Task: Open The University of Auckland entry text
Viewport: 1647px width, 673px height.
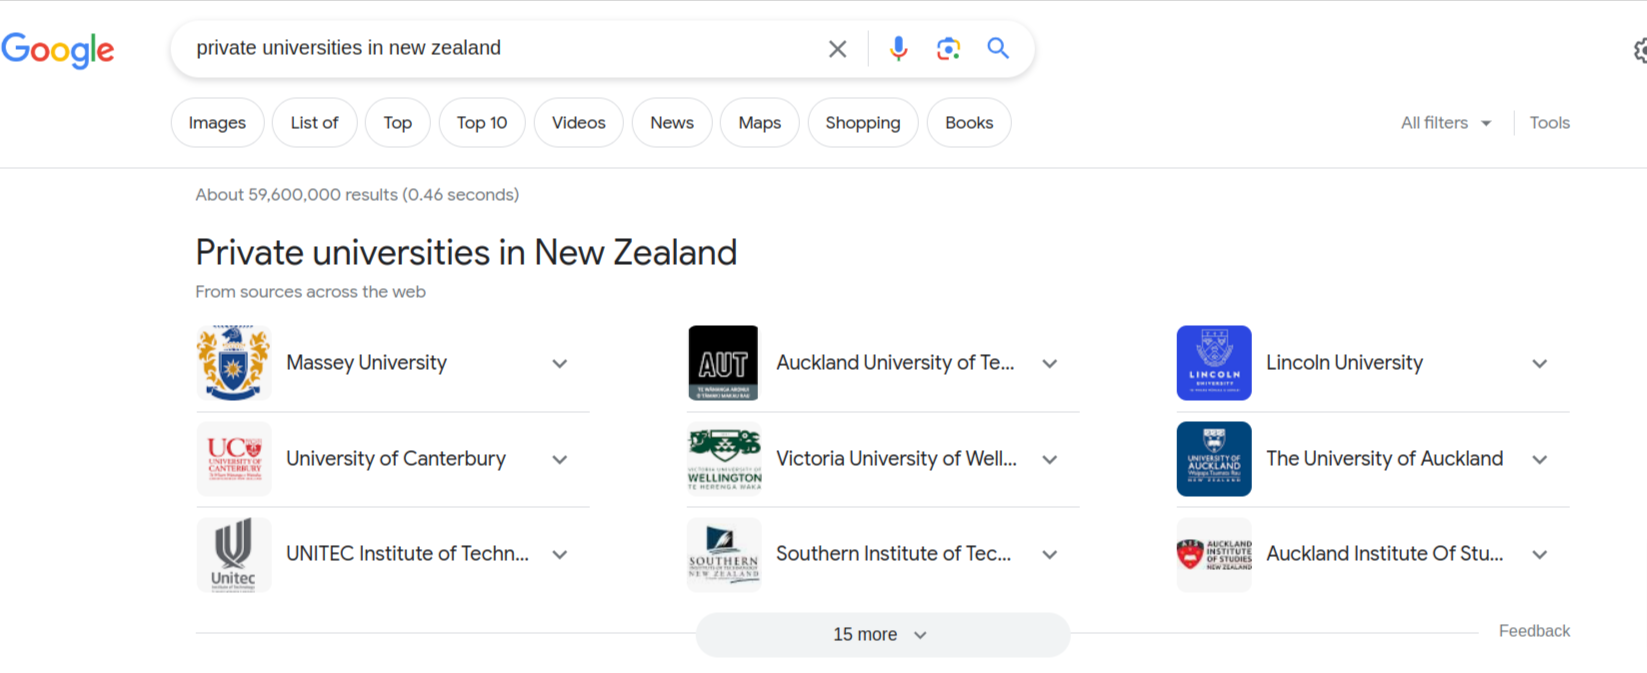Action: [x=1384, y=459]
